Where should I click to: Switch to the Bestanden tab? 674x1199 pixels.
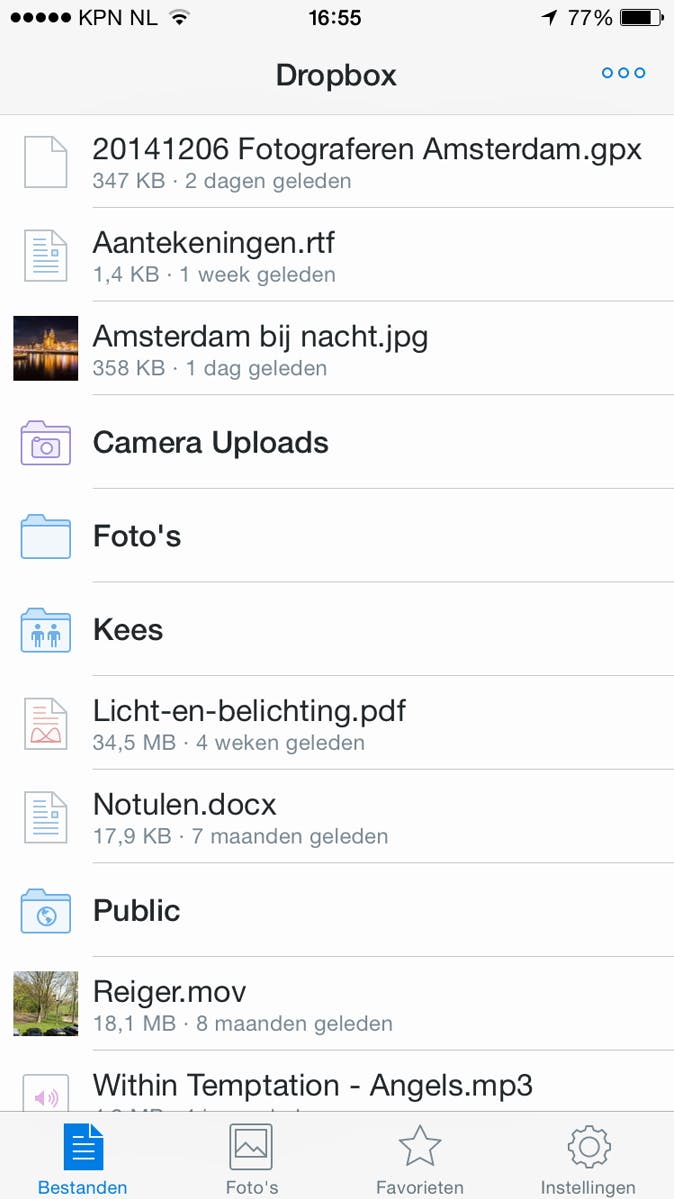click(83, 1158)
